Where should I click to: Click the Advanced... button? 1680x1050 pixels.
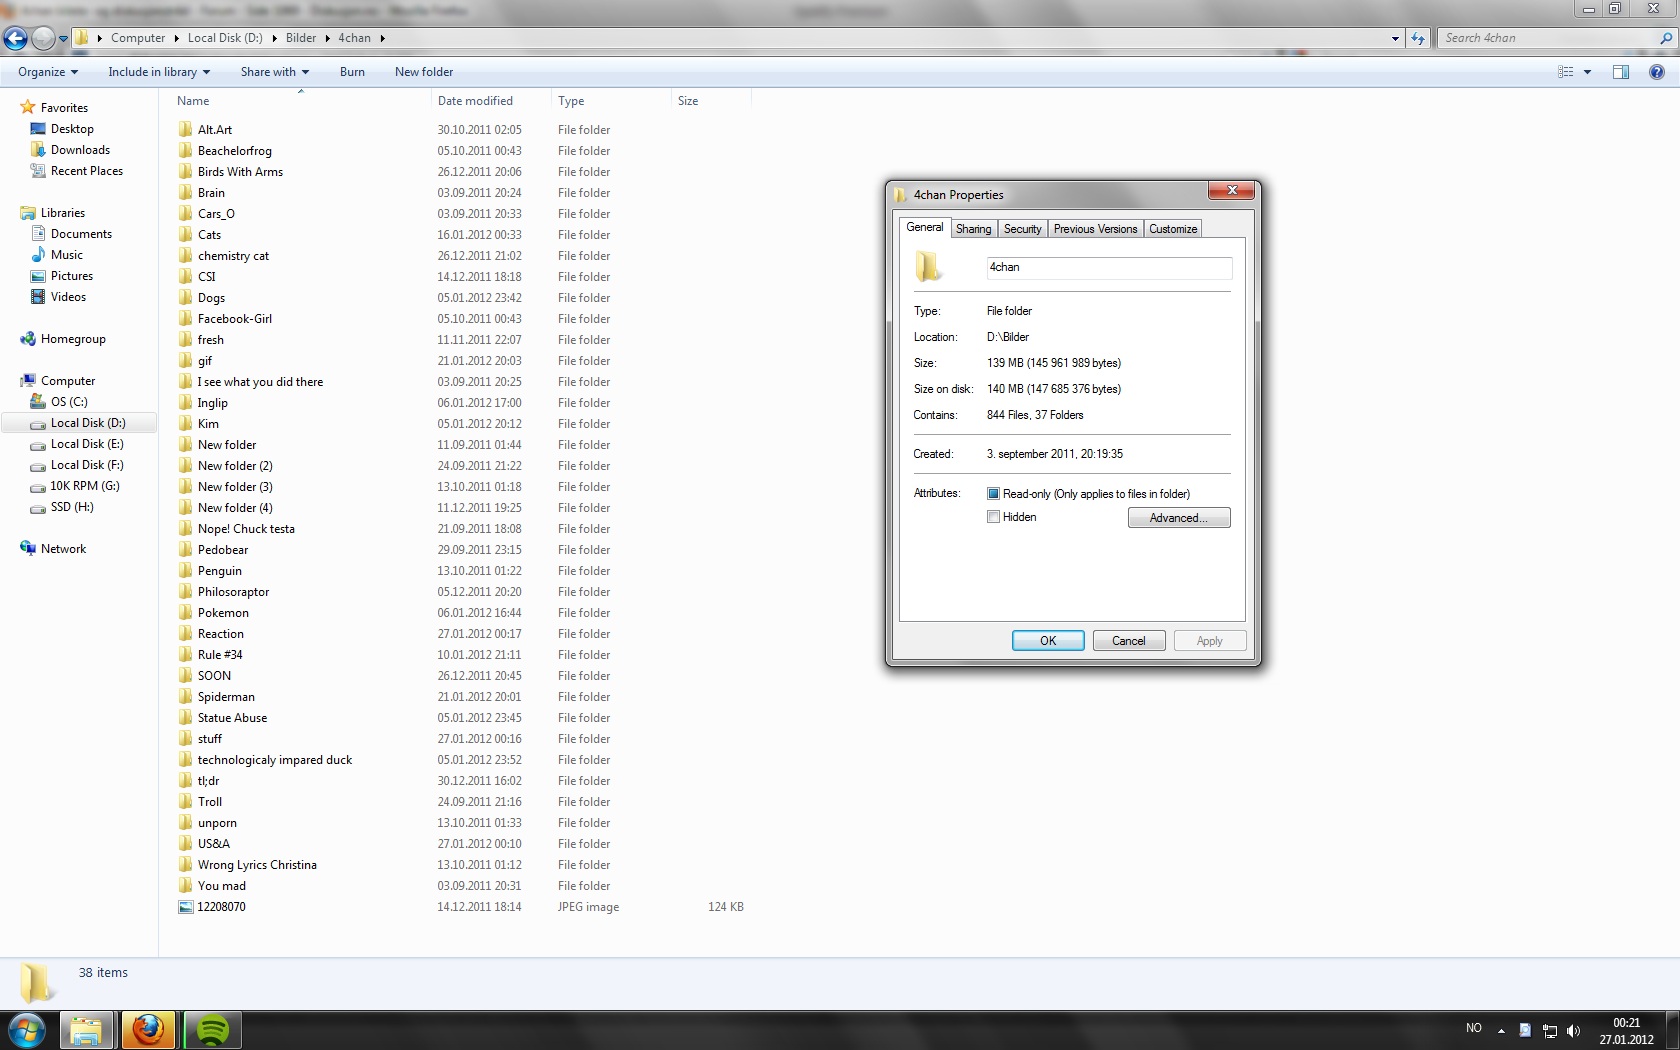tap(1179, 518)
